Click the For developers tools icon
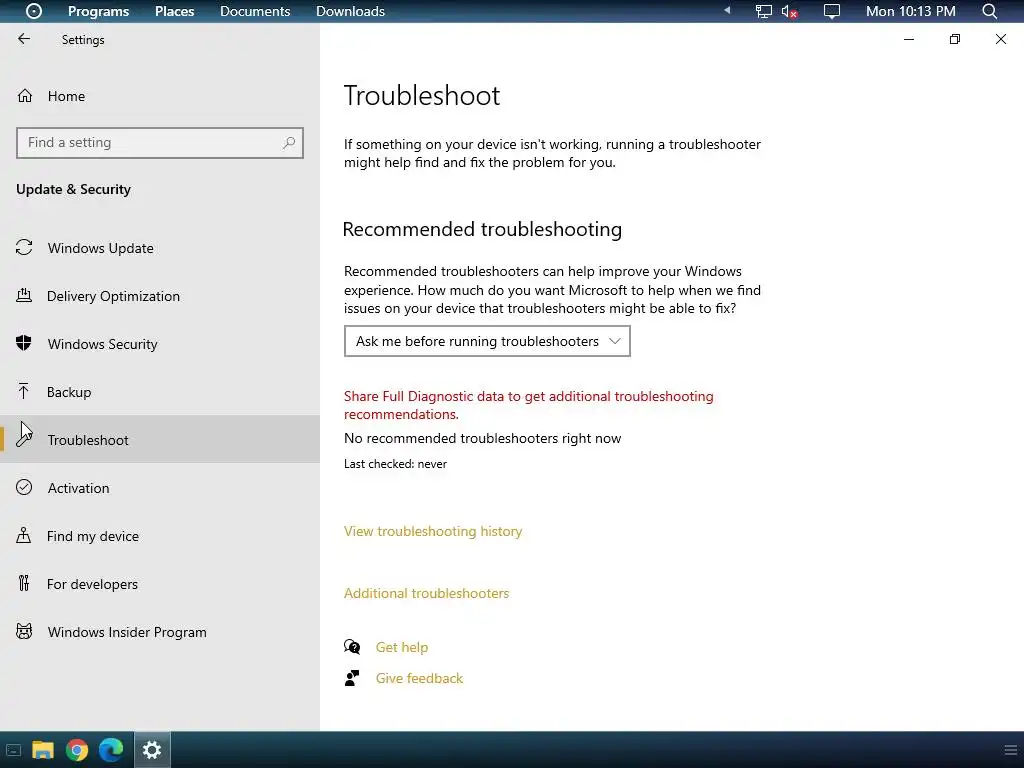 tap(24, 583)
